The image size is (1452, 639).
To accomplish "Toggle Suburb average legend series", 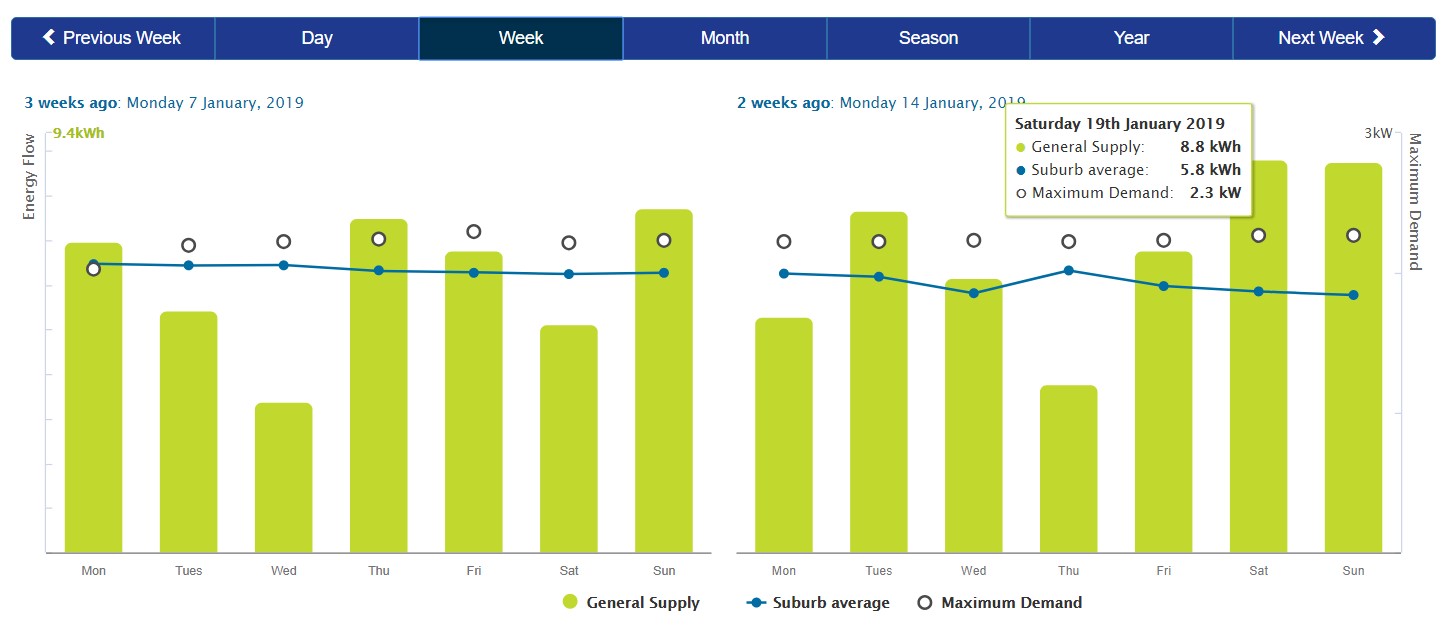I will (x=831, y=603).
